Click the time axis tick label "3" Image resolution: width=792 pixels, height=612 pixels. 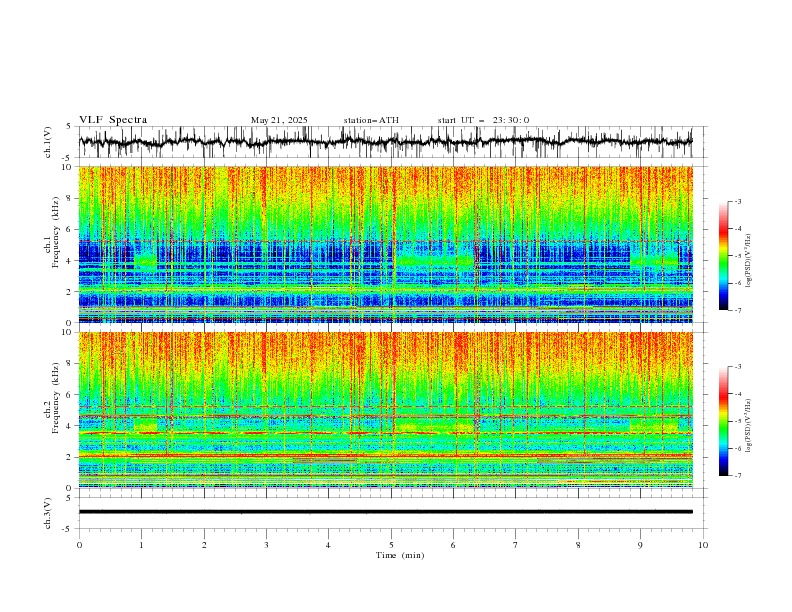pos(266,545)
